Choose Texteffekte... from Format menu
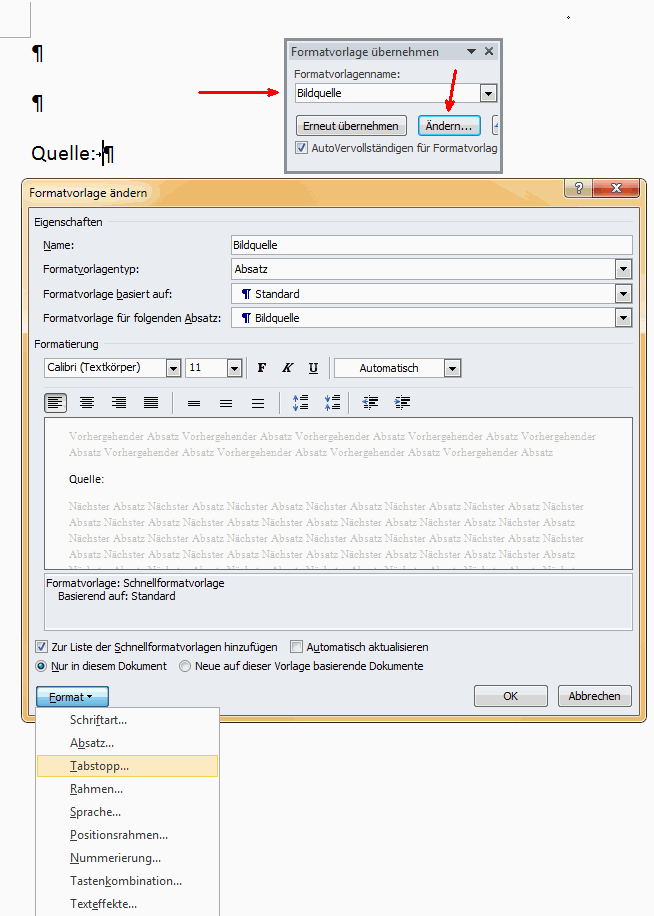Image resolution: width=654 pixels, height=916 pixels. pos(127,904)
